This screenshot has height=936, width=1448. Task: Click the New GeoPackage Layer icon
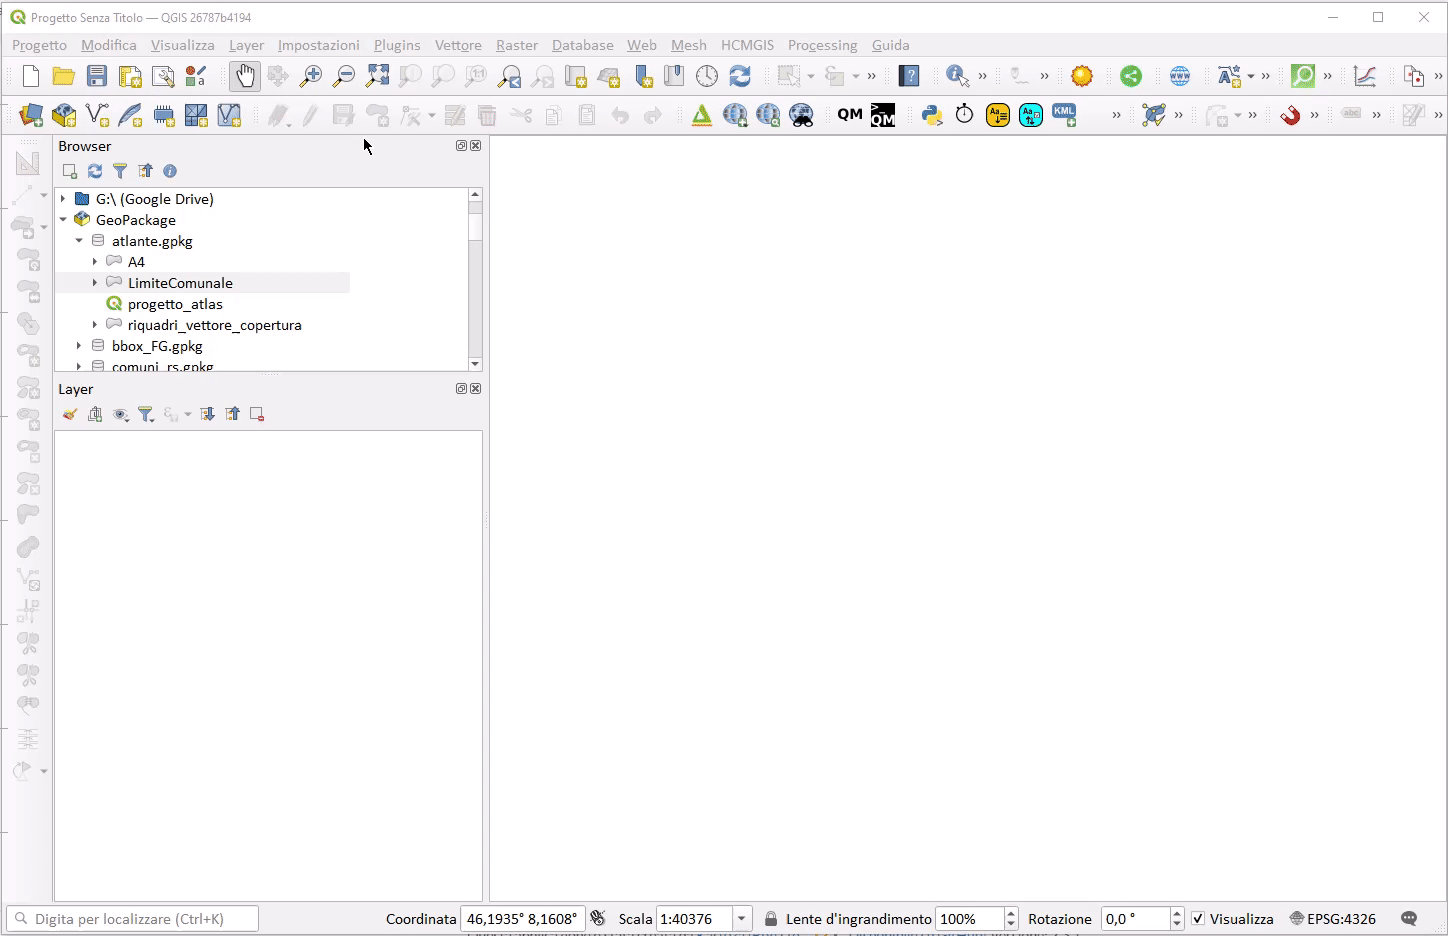[x=64, y=115]
